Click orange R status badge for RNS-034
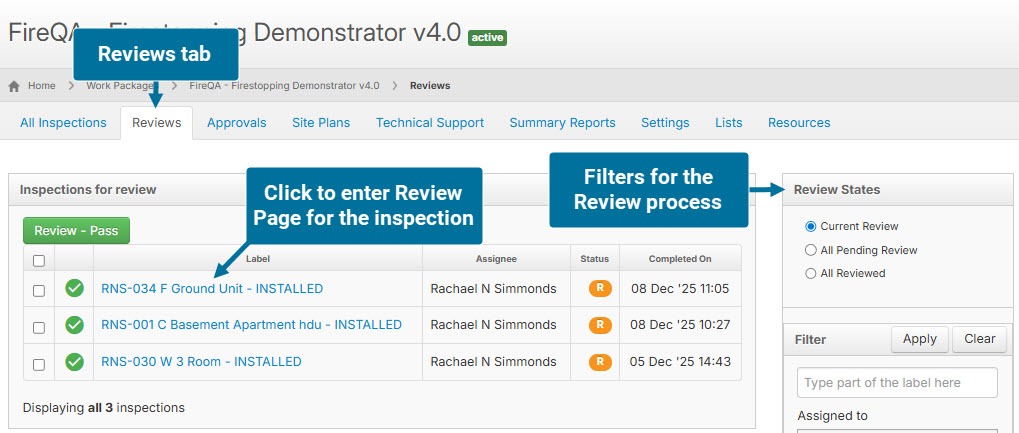This screenshot has width=1019, height=433. point(600,289)
